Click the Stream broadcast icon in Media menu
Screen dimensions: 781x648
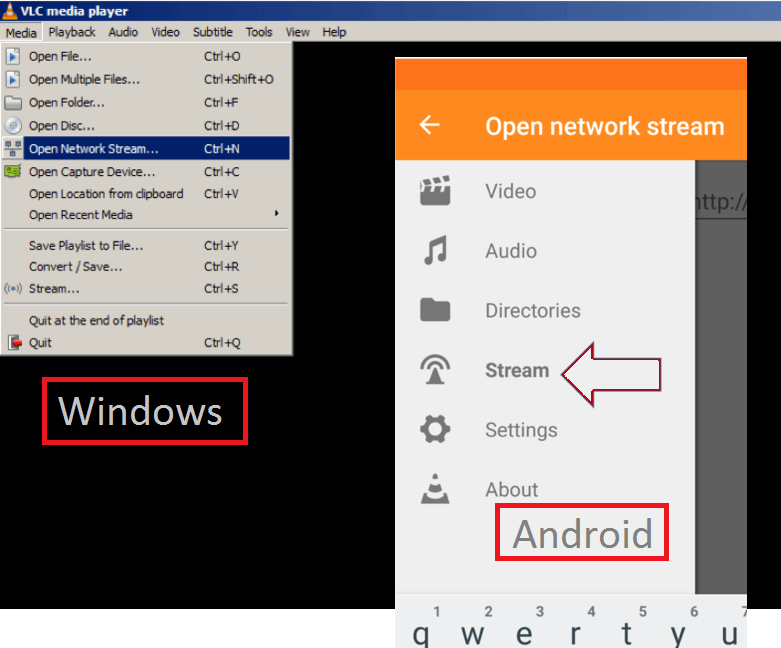[13, 288]
